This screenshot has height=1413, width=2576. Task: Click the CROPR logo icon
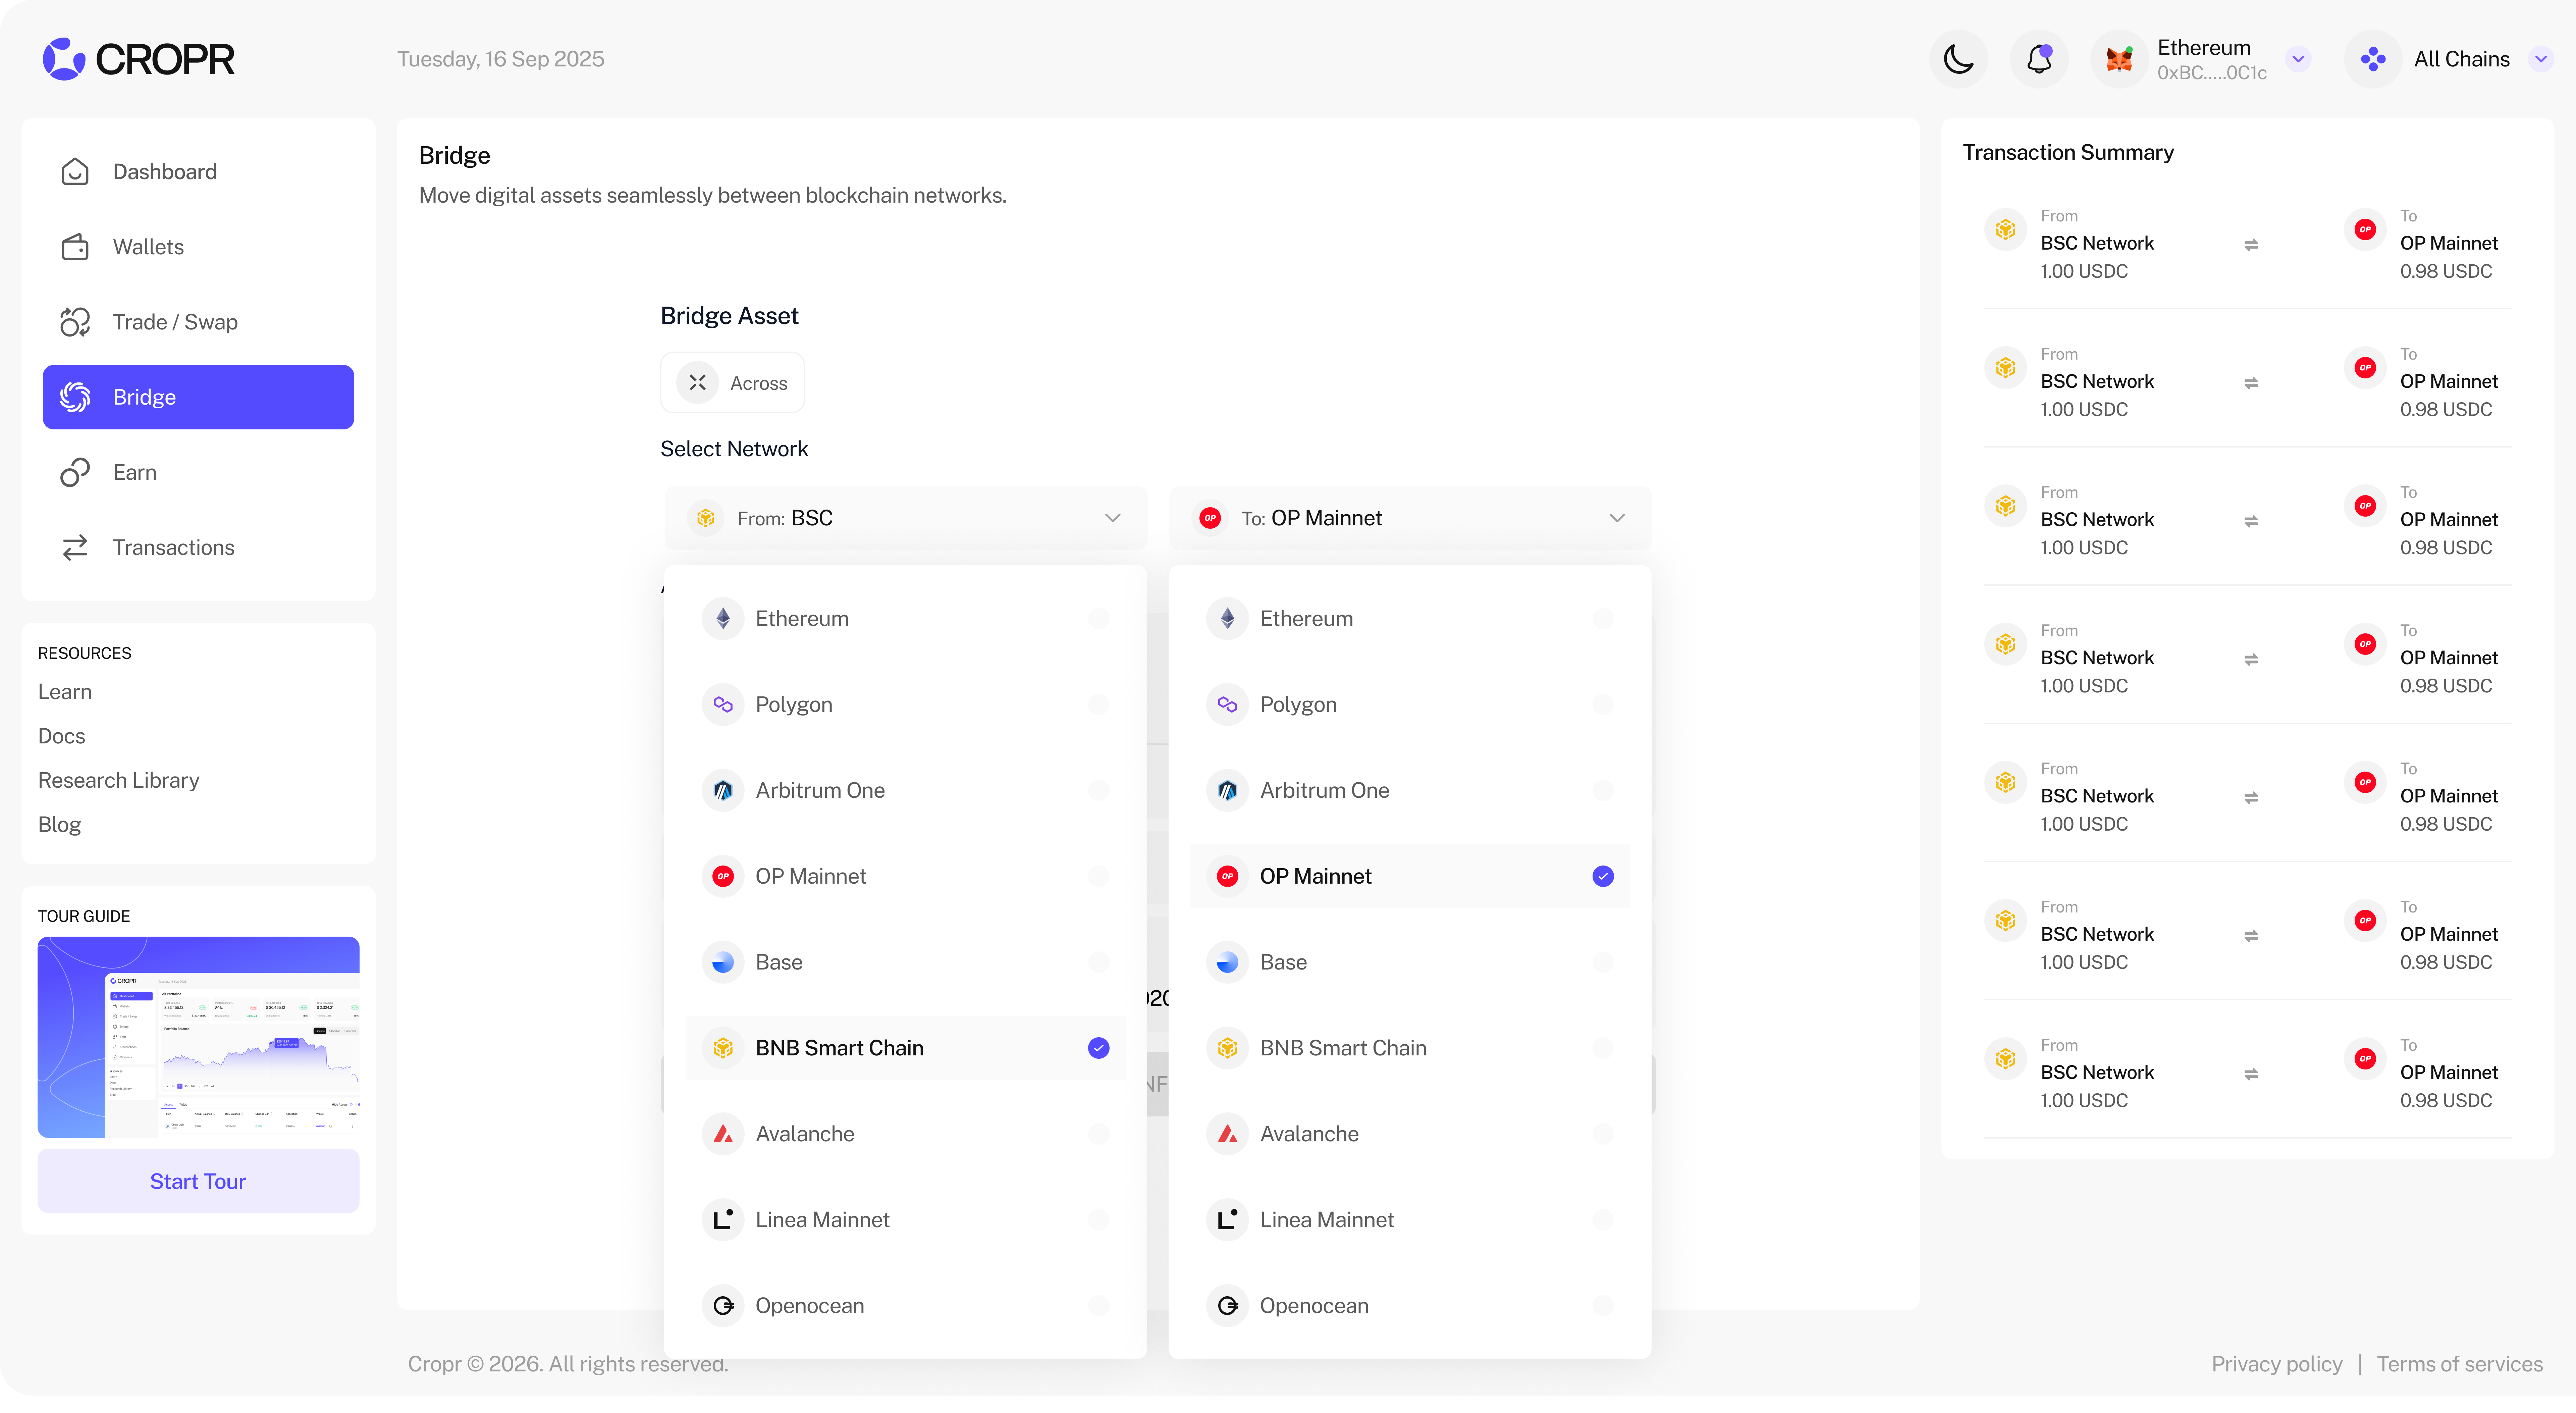coord(64,59)
